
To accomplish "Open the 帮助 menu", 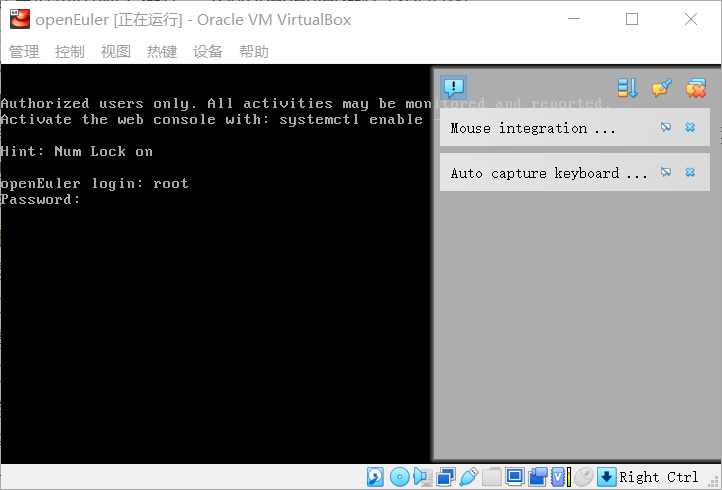I will click(x=254, y=52).
